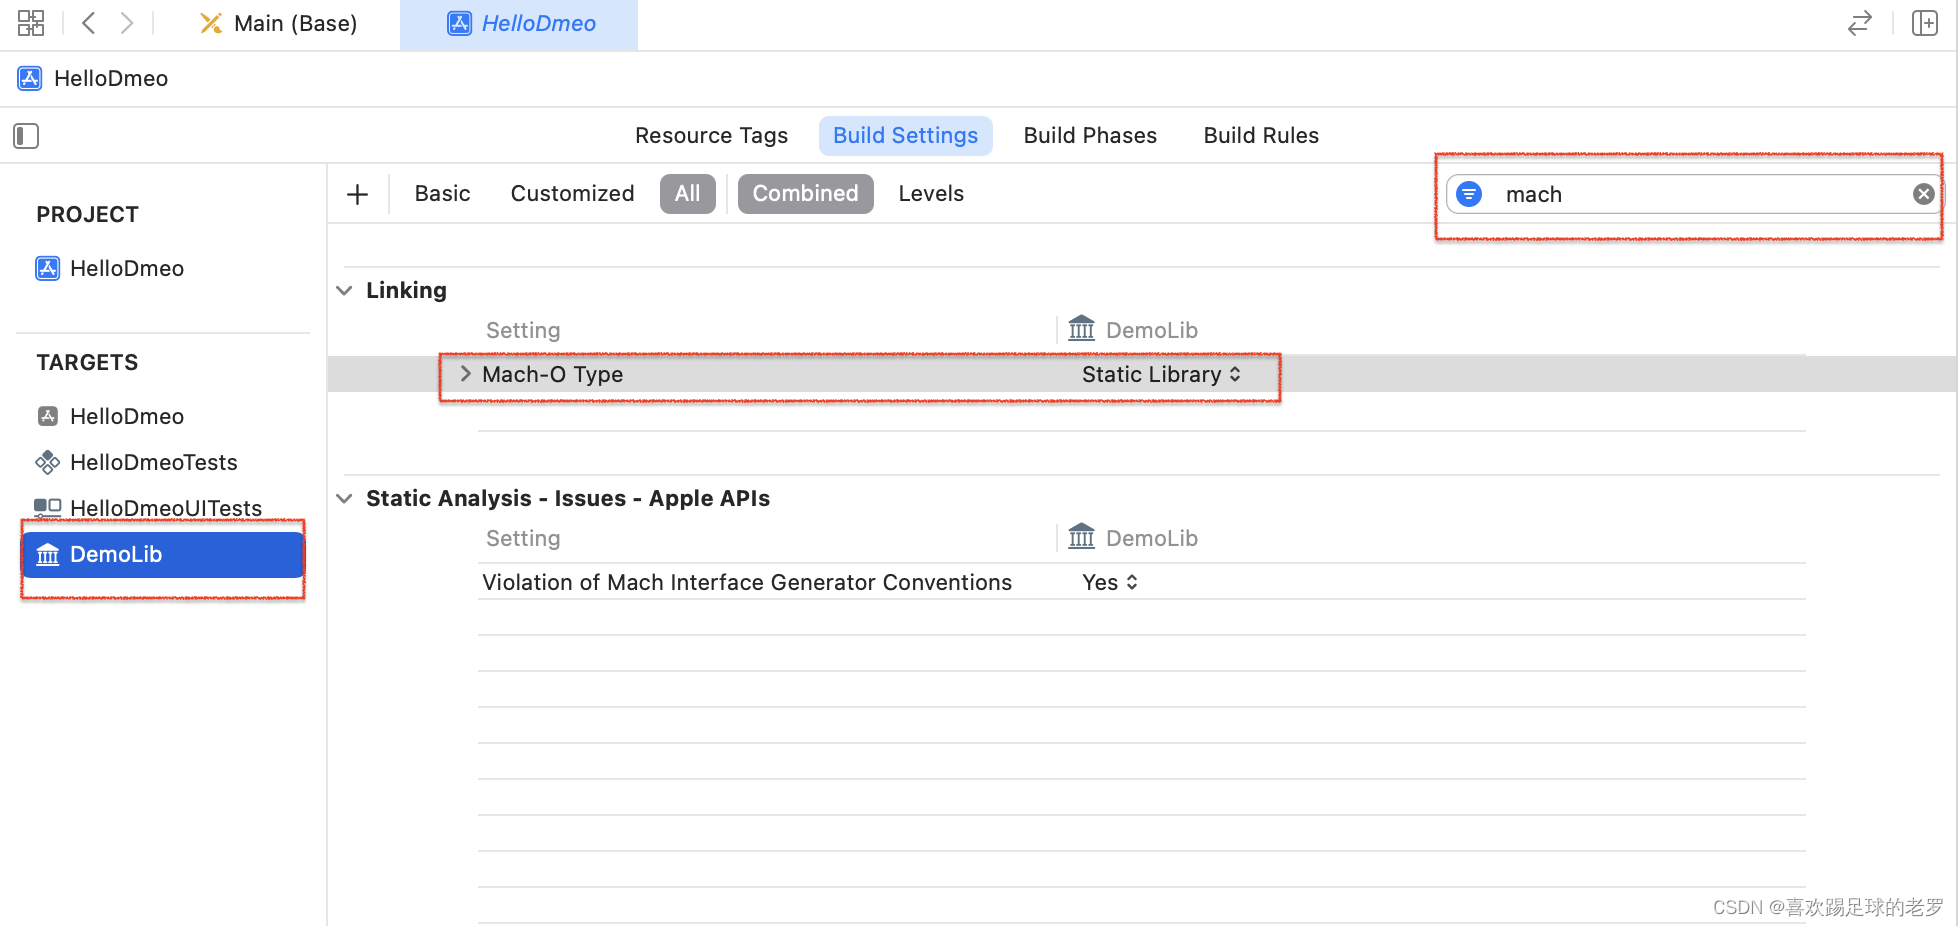Collapse the Linking section
Viewport: 1958px width, 926px height.
(344, 291)
